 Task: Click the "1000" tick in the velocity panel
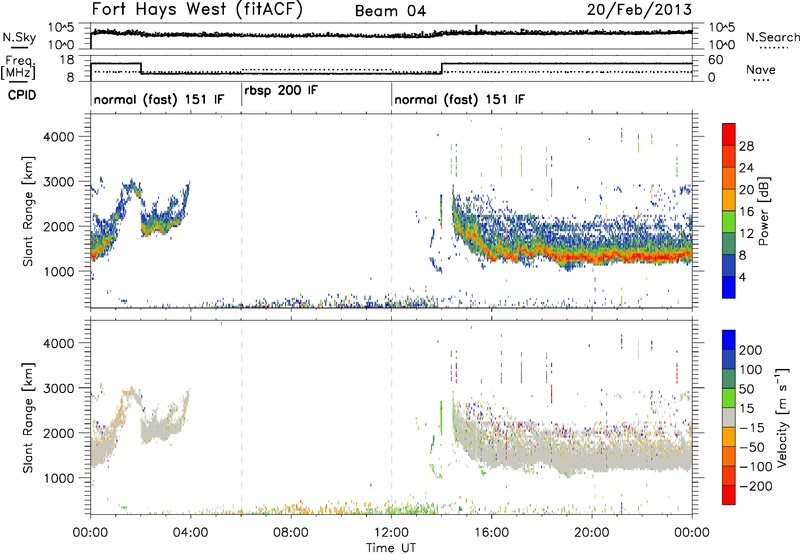58,478
